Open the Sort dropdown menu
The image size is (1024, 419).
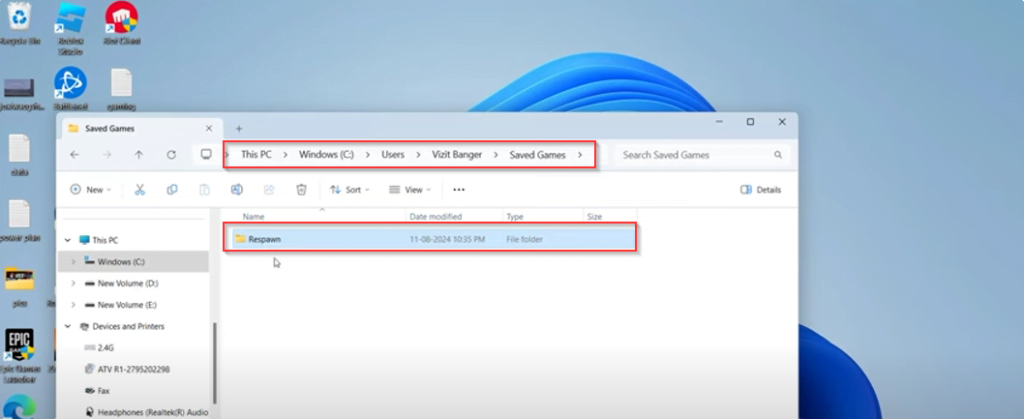pos(349,189)
